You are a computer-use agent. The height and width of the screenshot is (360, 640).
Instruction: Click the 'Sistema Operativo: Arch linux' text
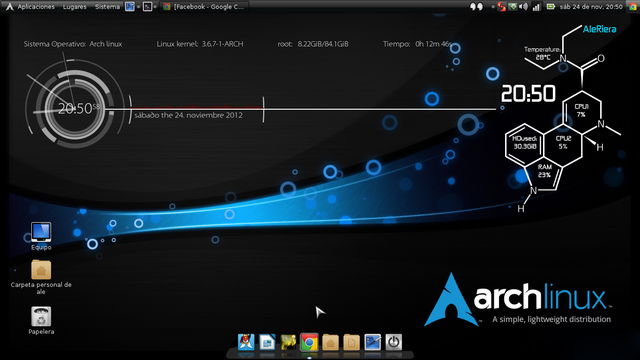tap(73, 44)
